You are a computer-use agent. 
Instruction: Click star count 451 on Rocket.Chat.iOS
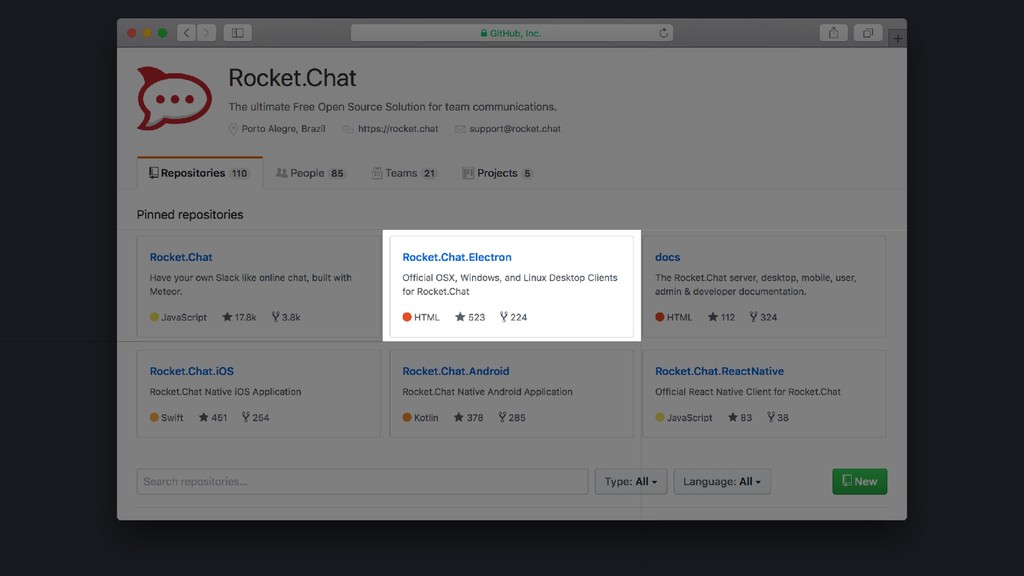[x=213, y=417]
